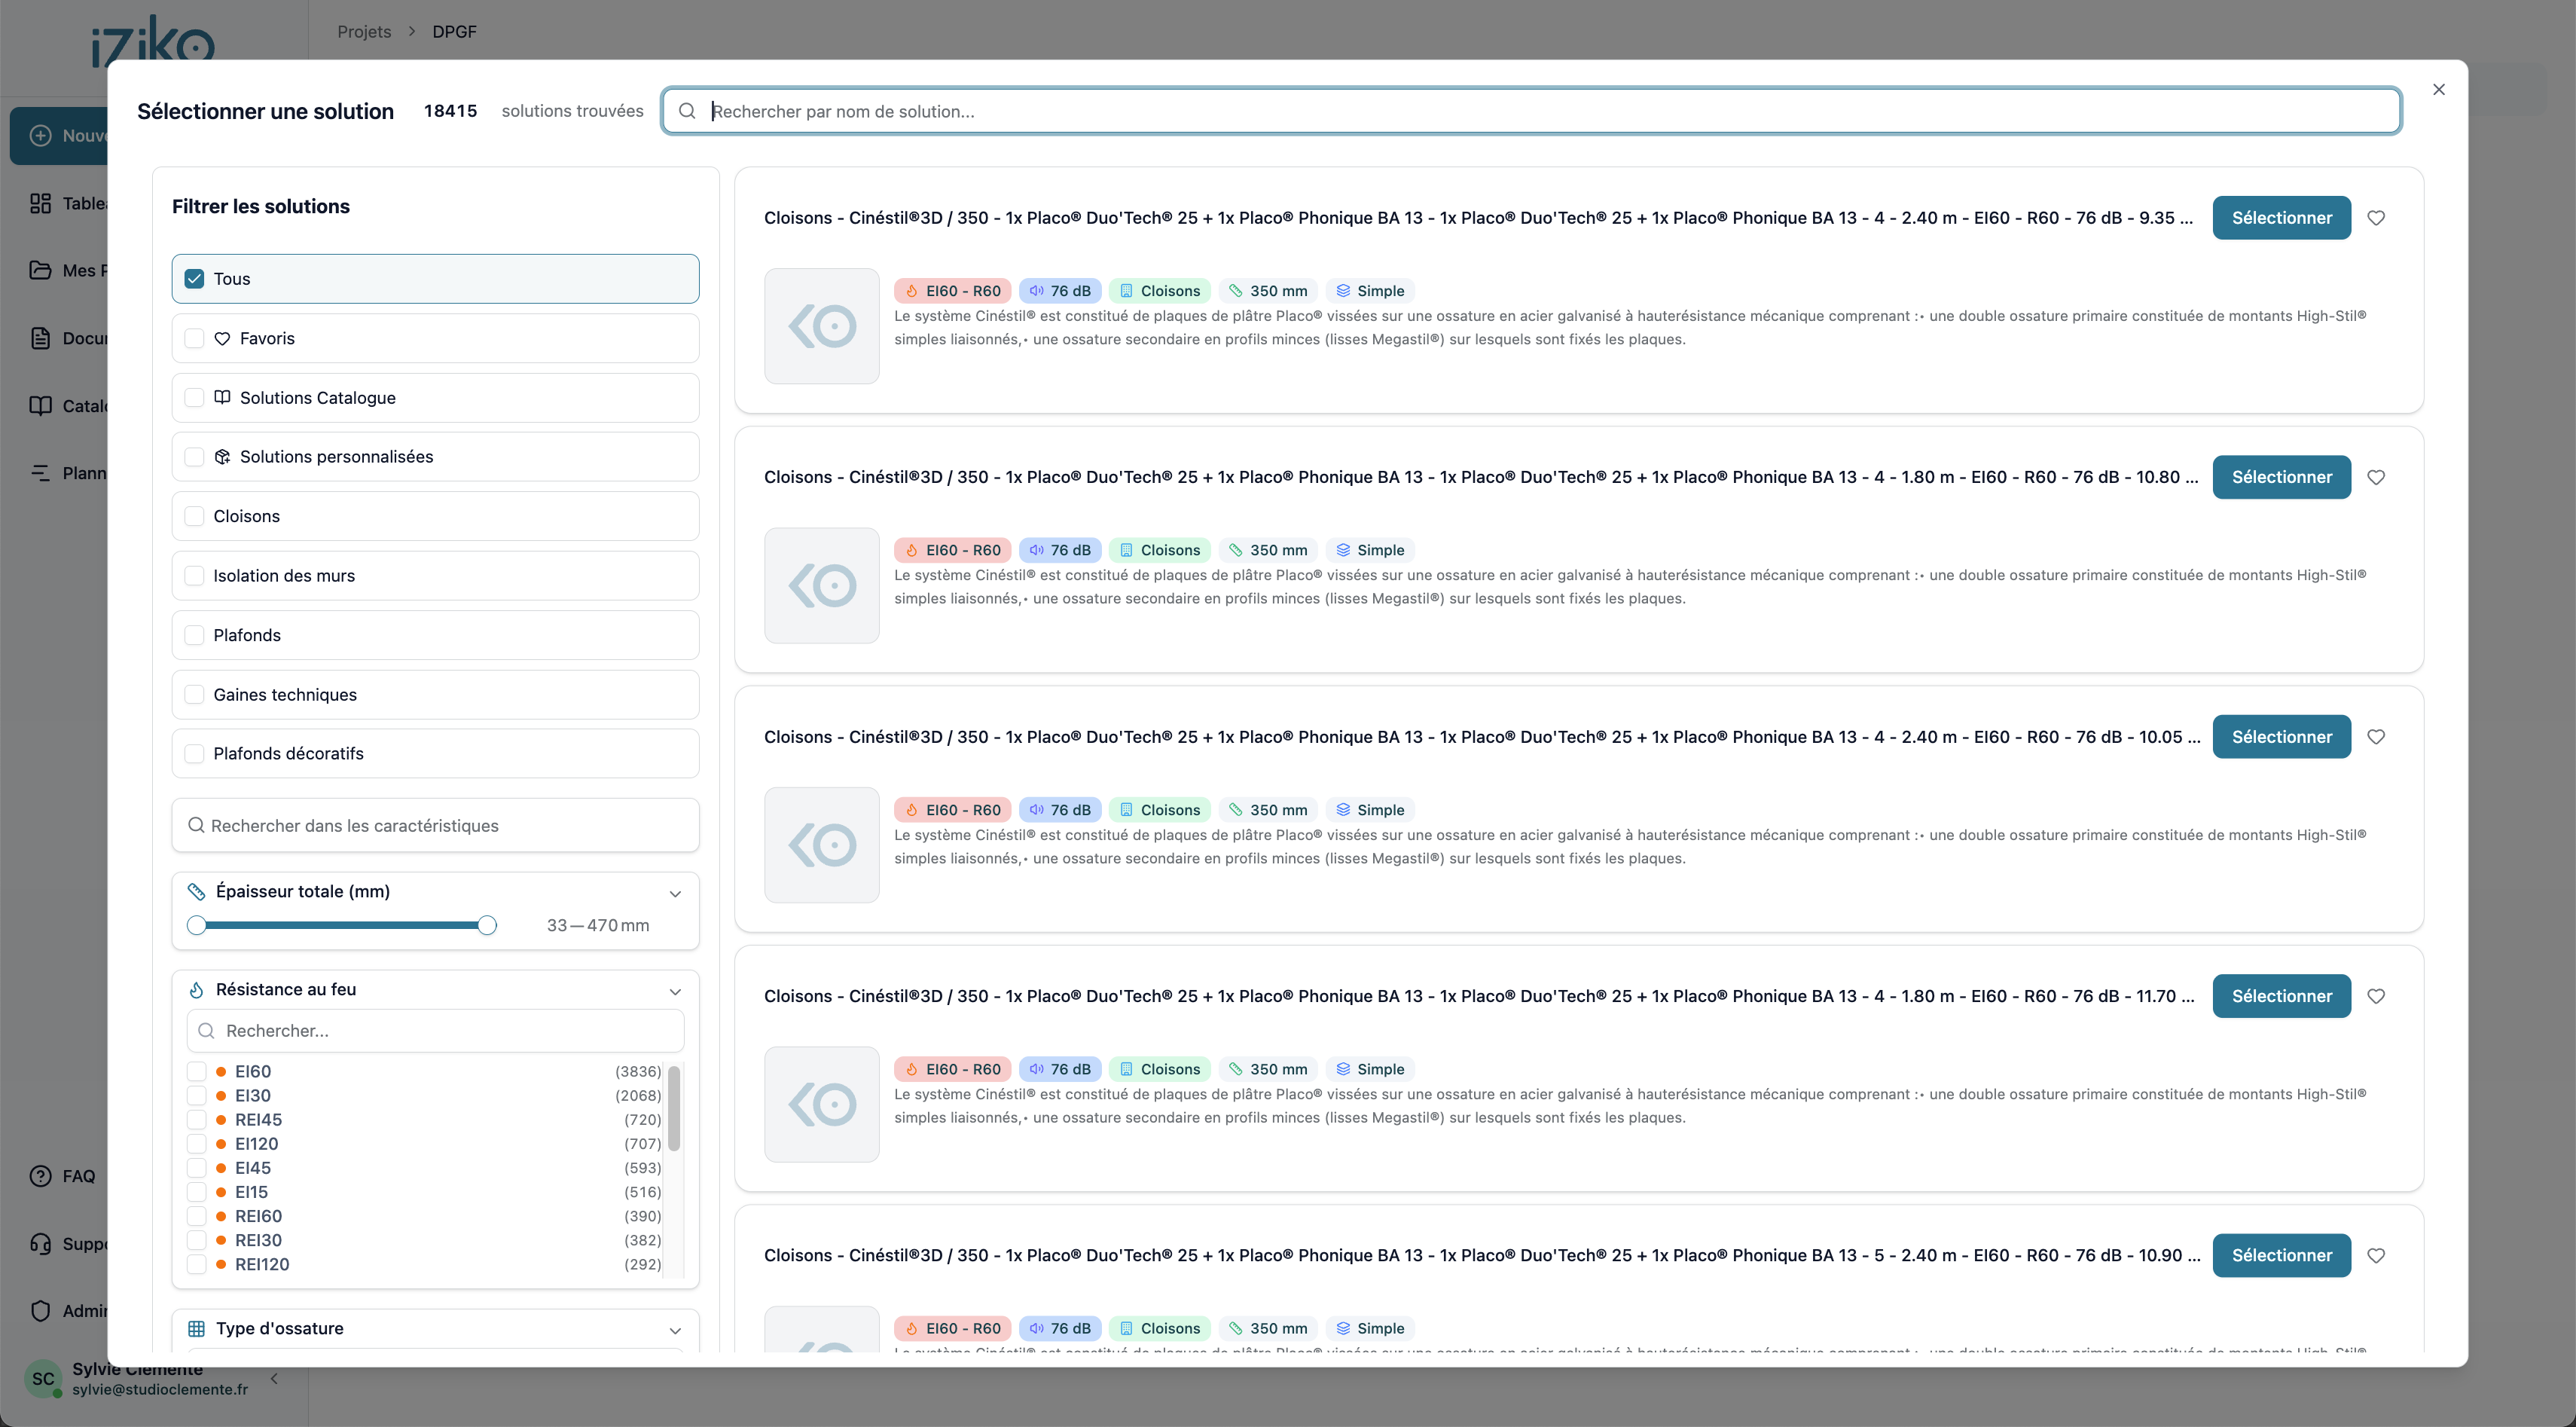Click the EI60 - R60 fire tag on first solution
Image resolution: width=2576 pixels, height=1427 pixels.
(x=952, y=291)
